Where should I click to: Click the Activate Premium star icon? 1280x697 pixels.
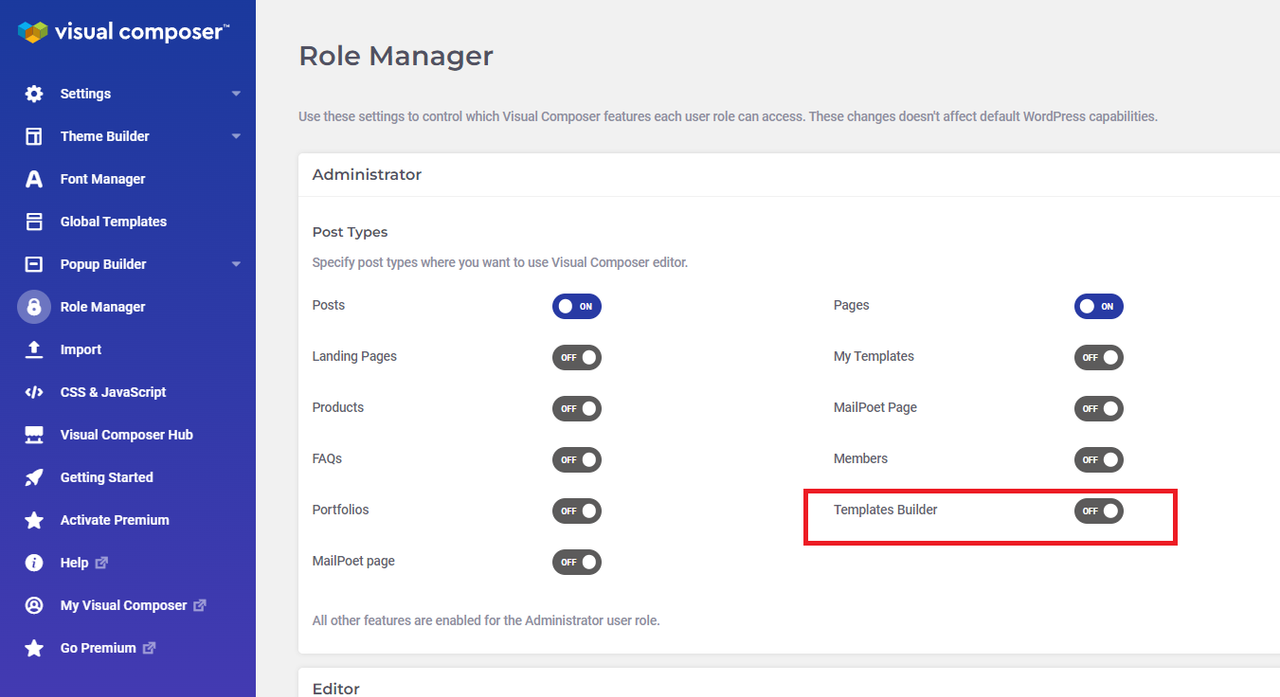(x=34, y=520)
